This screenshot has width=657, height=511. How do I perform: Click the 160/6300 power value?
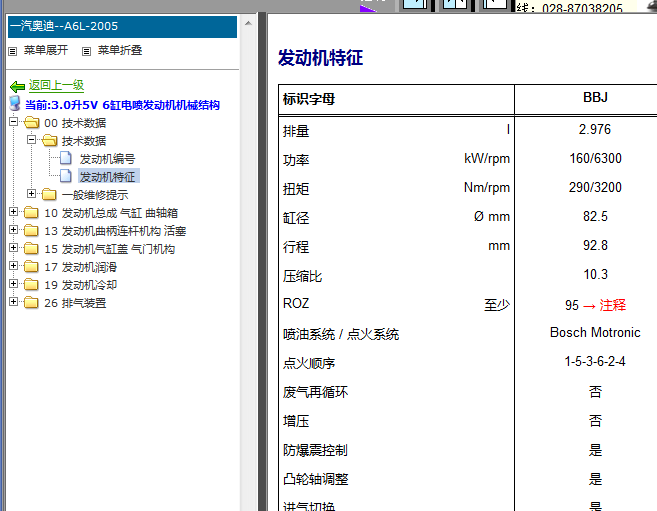pyautogui.click(x=595, y=158)
